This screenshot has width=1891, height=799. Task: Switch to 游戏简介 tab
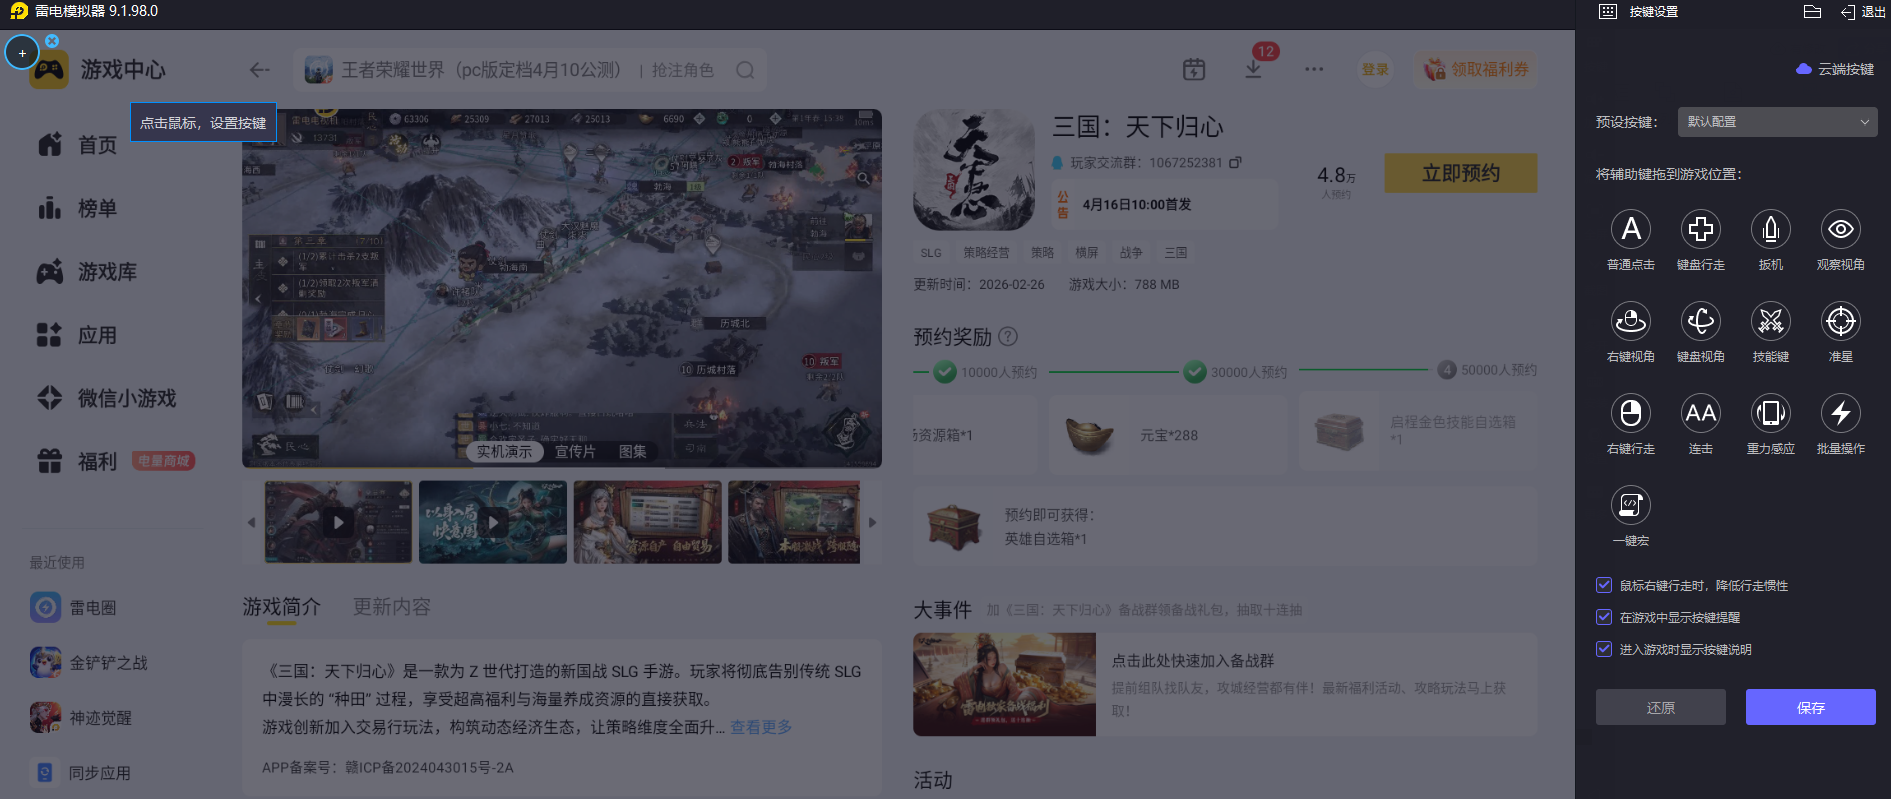pos(282,606)
